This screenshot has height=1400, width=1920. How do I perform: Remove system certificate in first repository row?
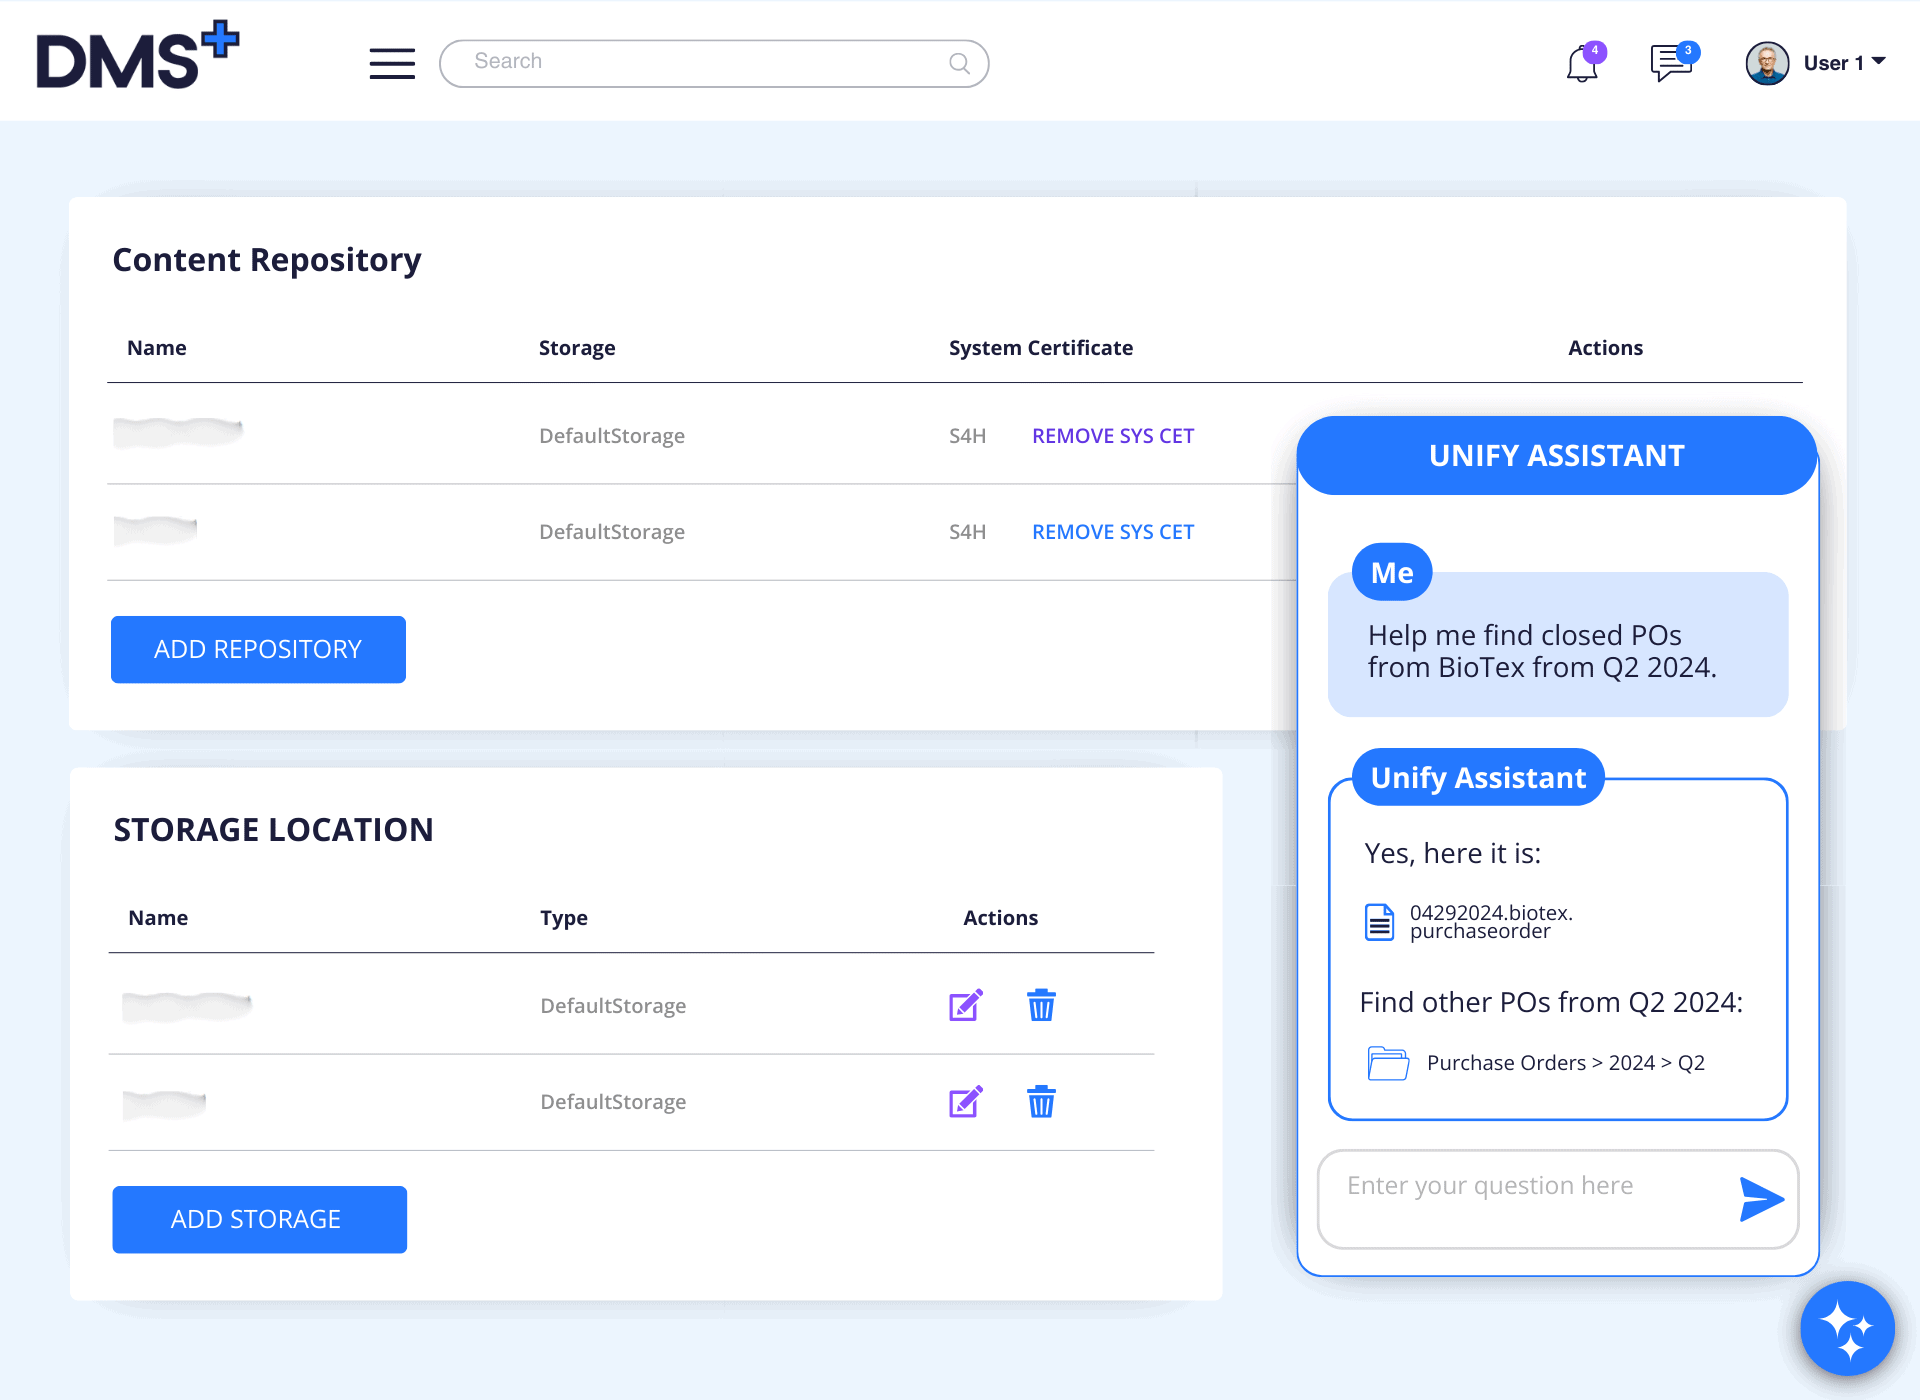pos(1113,436)
